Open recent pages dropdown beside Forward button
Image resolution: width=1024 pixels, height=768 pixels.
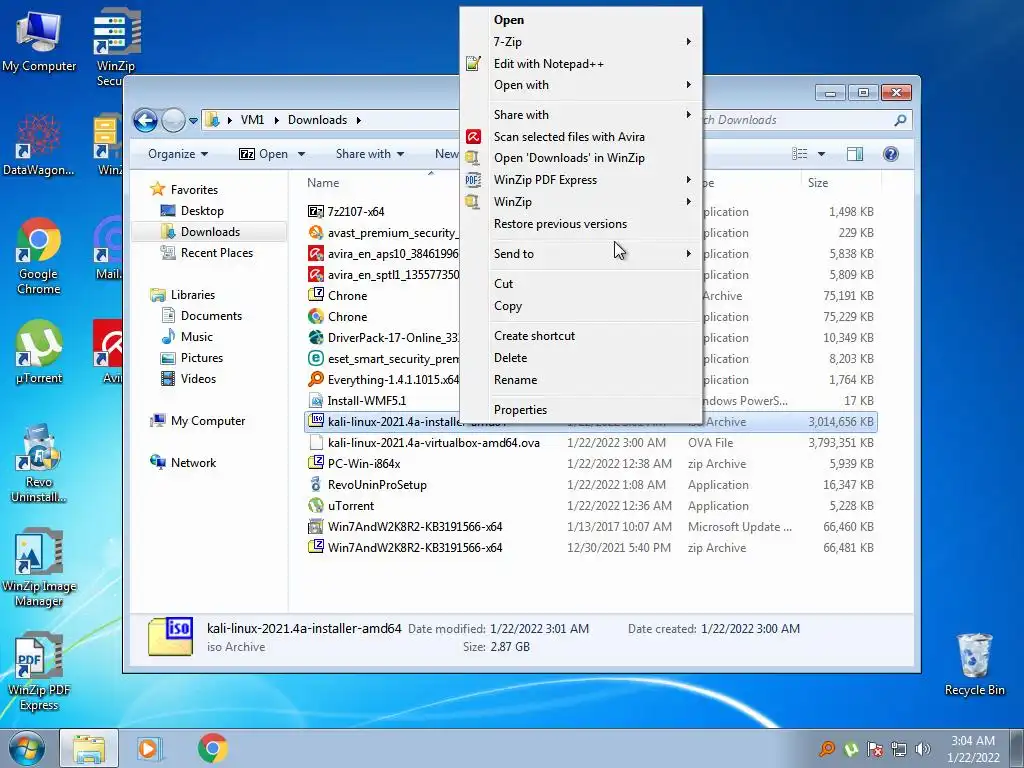(193, 121)
